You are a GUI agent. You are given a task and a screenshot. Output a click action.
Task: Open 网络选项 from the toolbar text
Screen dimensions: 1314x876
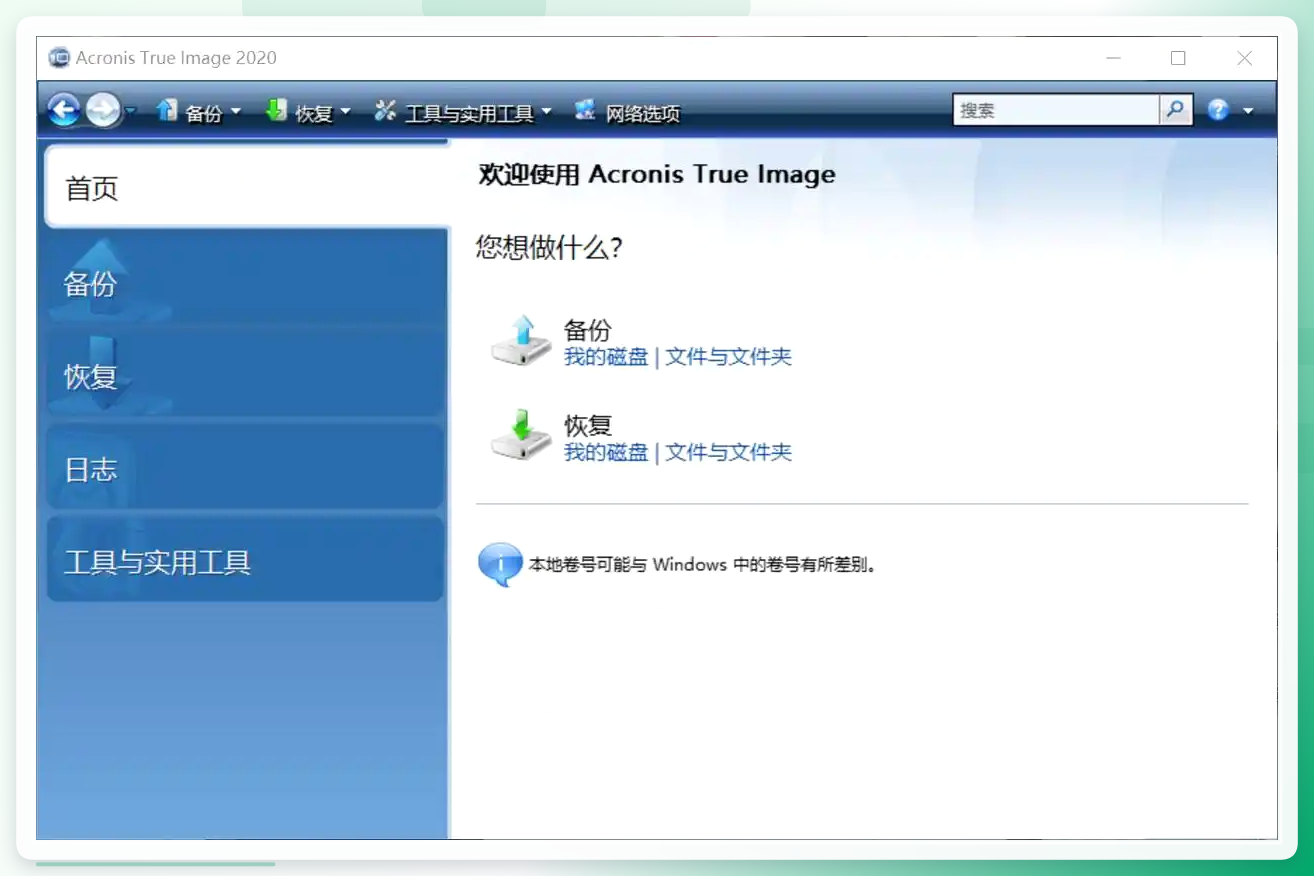click(x=642, y=113)
